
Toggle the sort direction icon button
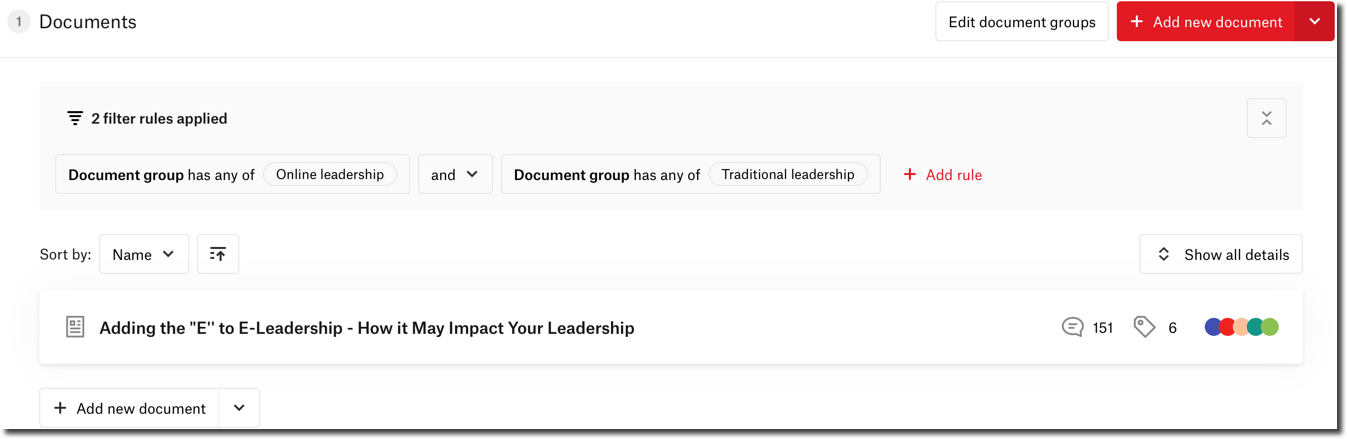(218, 255)
